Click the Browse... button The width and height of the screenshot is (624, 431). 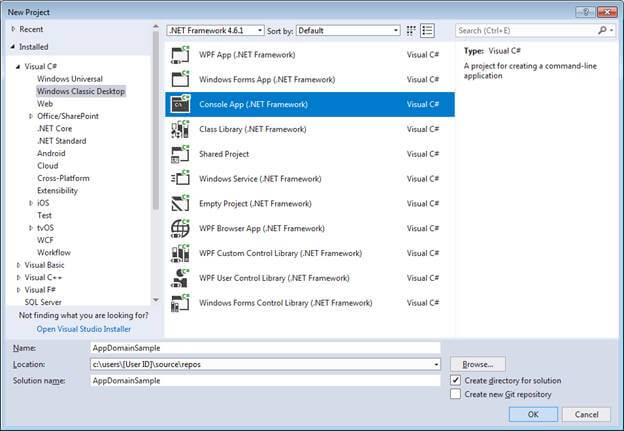coord(478,364)
